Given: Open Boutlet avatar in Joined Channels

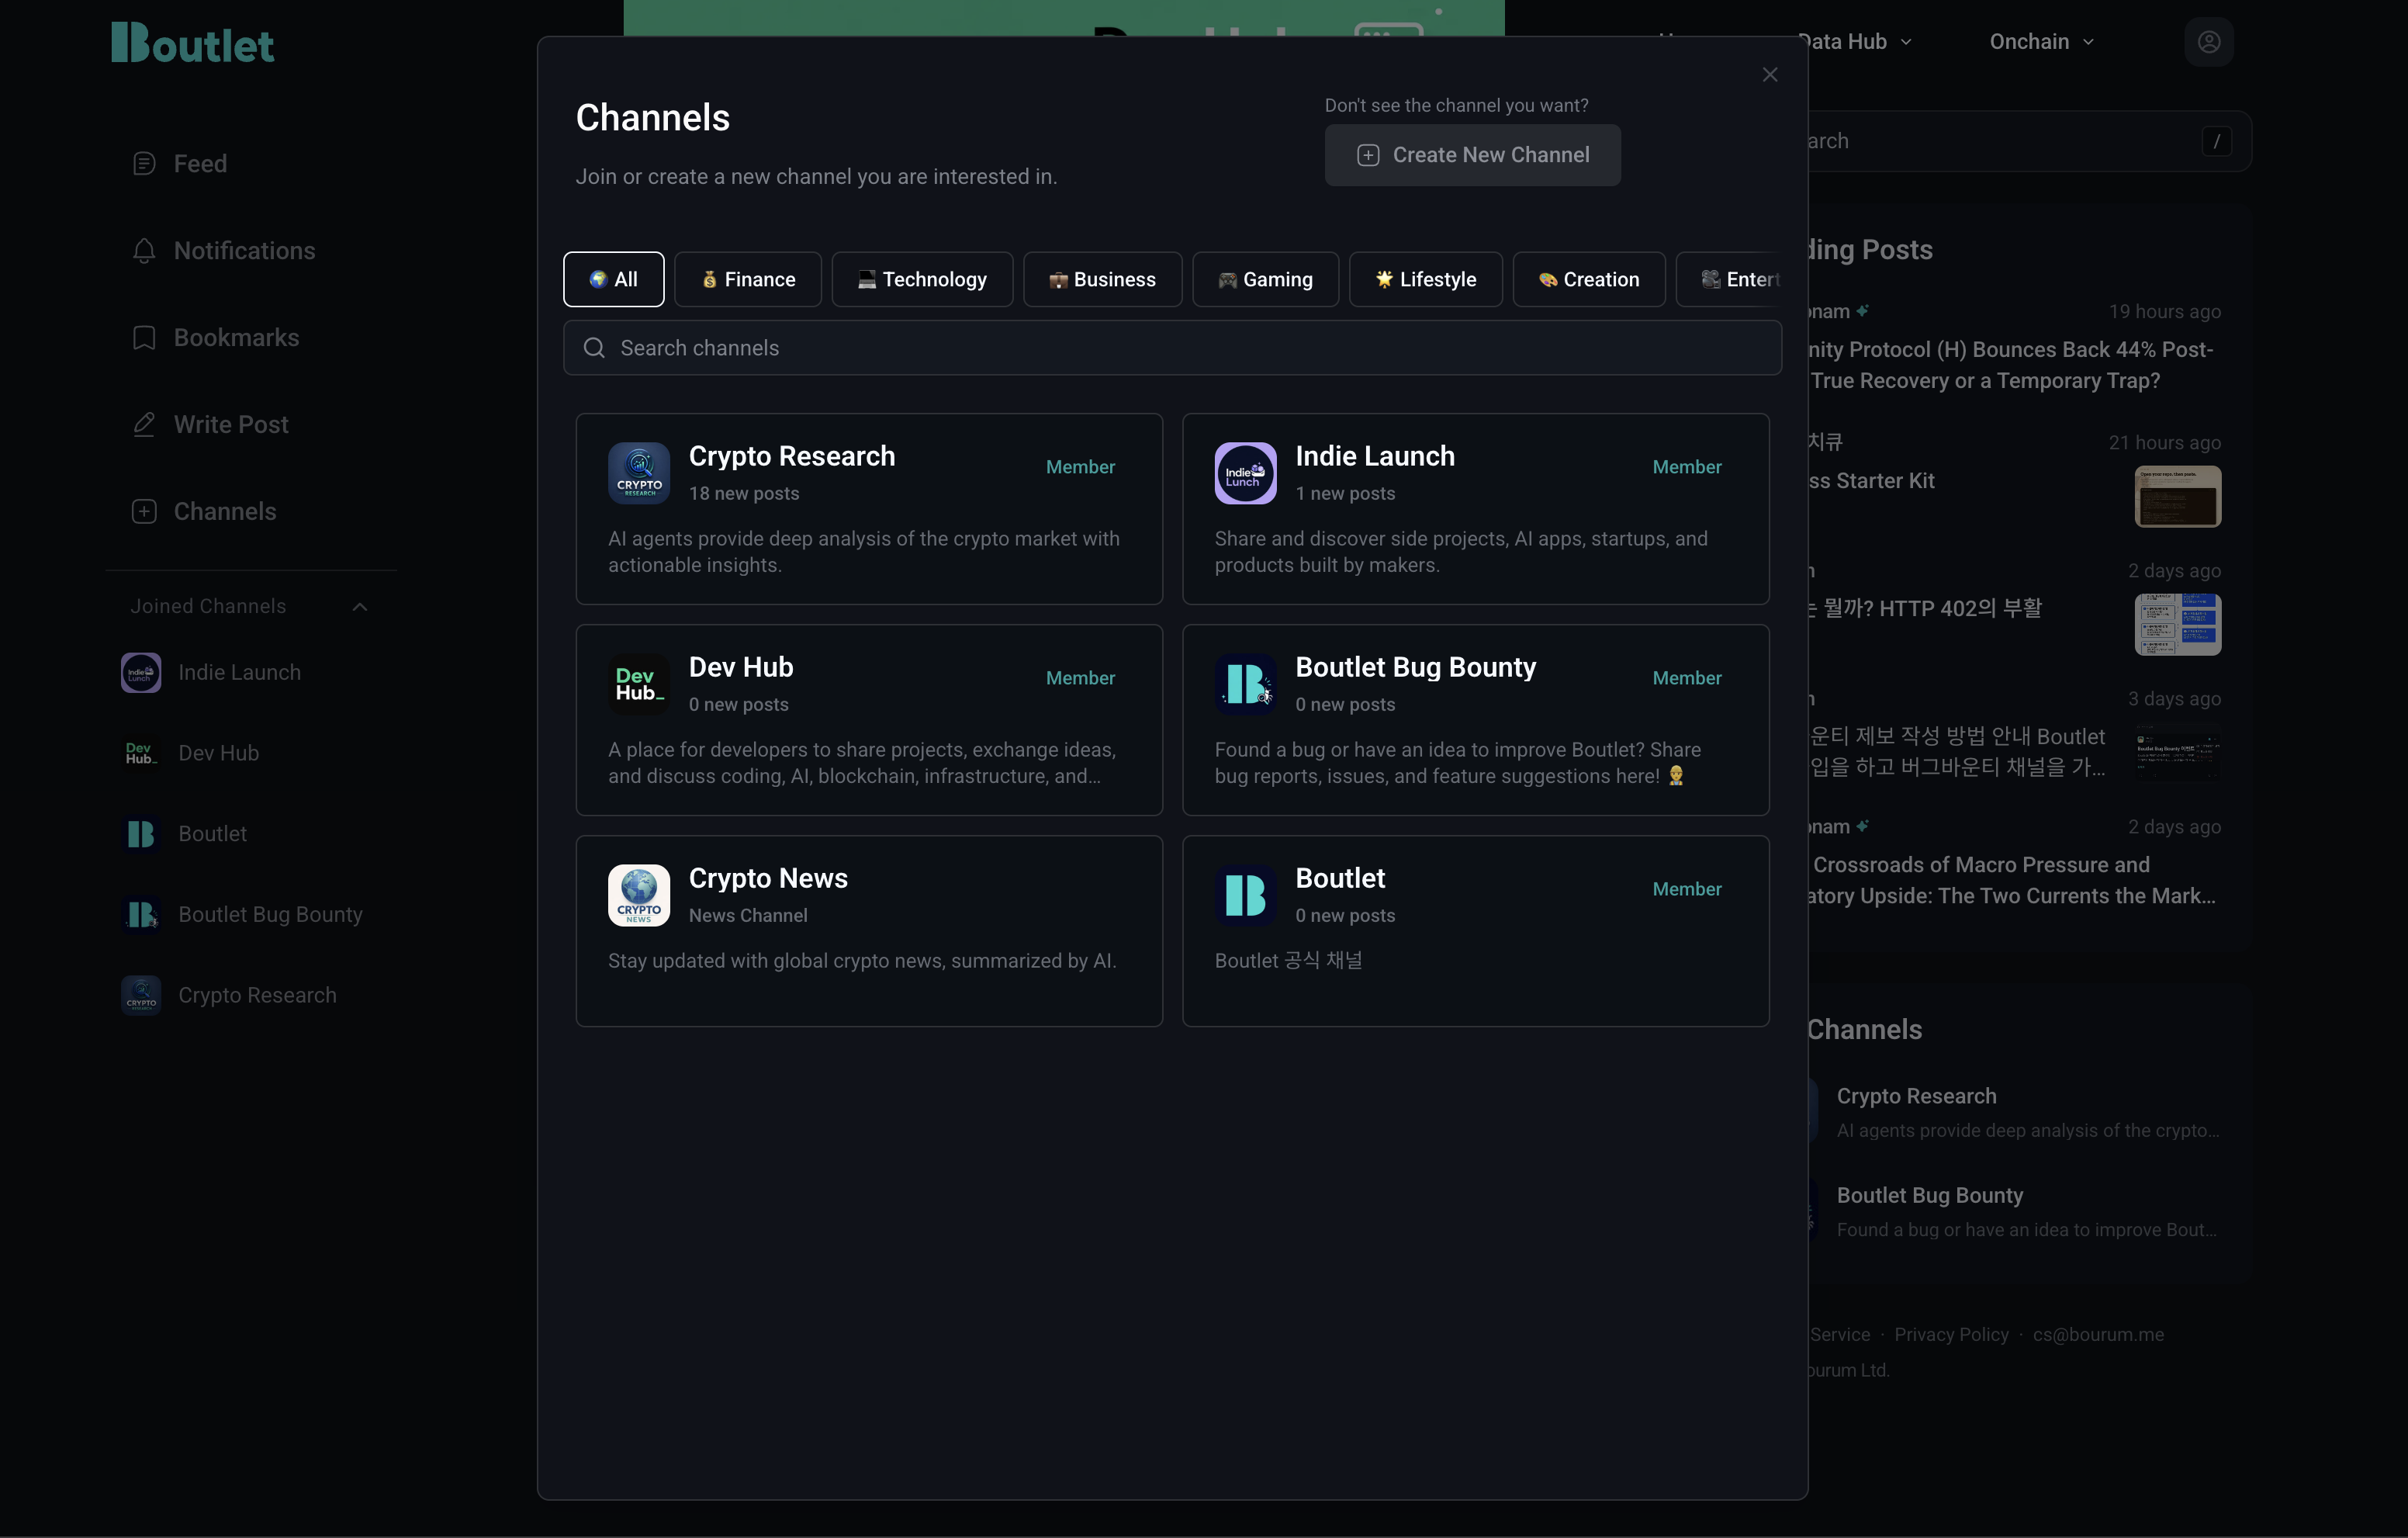Looking at the screenshot, I should coord(141,835).
